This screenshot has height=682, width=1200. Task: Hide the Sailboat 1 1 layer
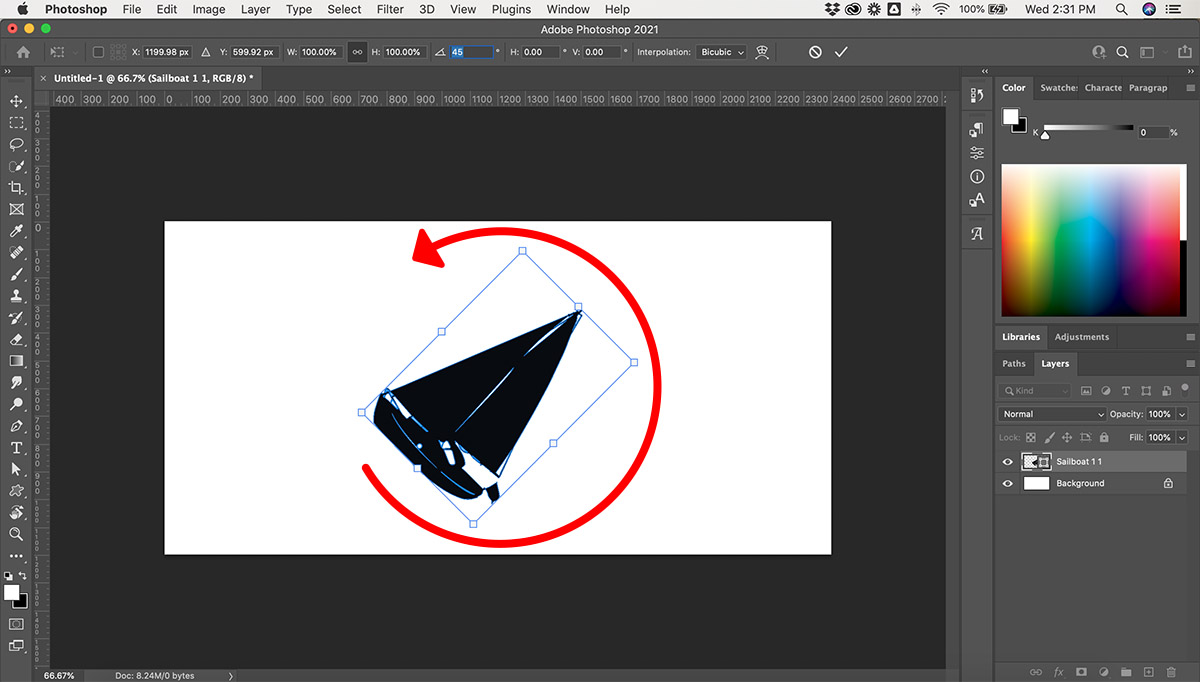[1007, 462]
